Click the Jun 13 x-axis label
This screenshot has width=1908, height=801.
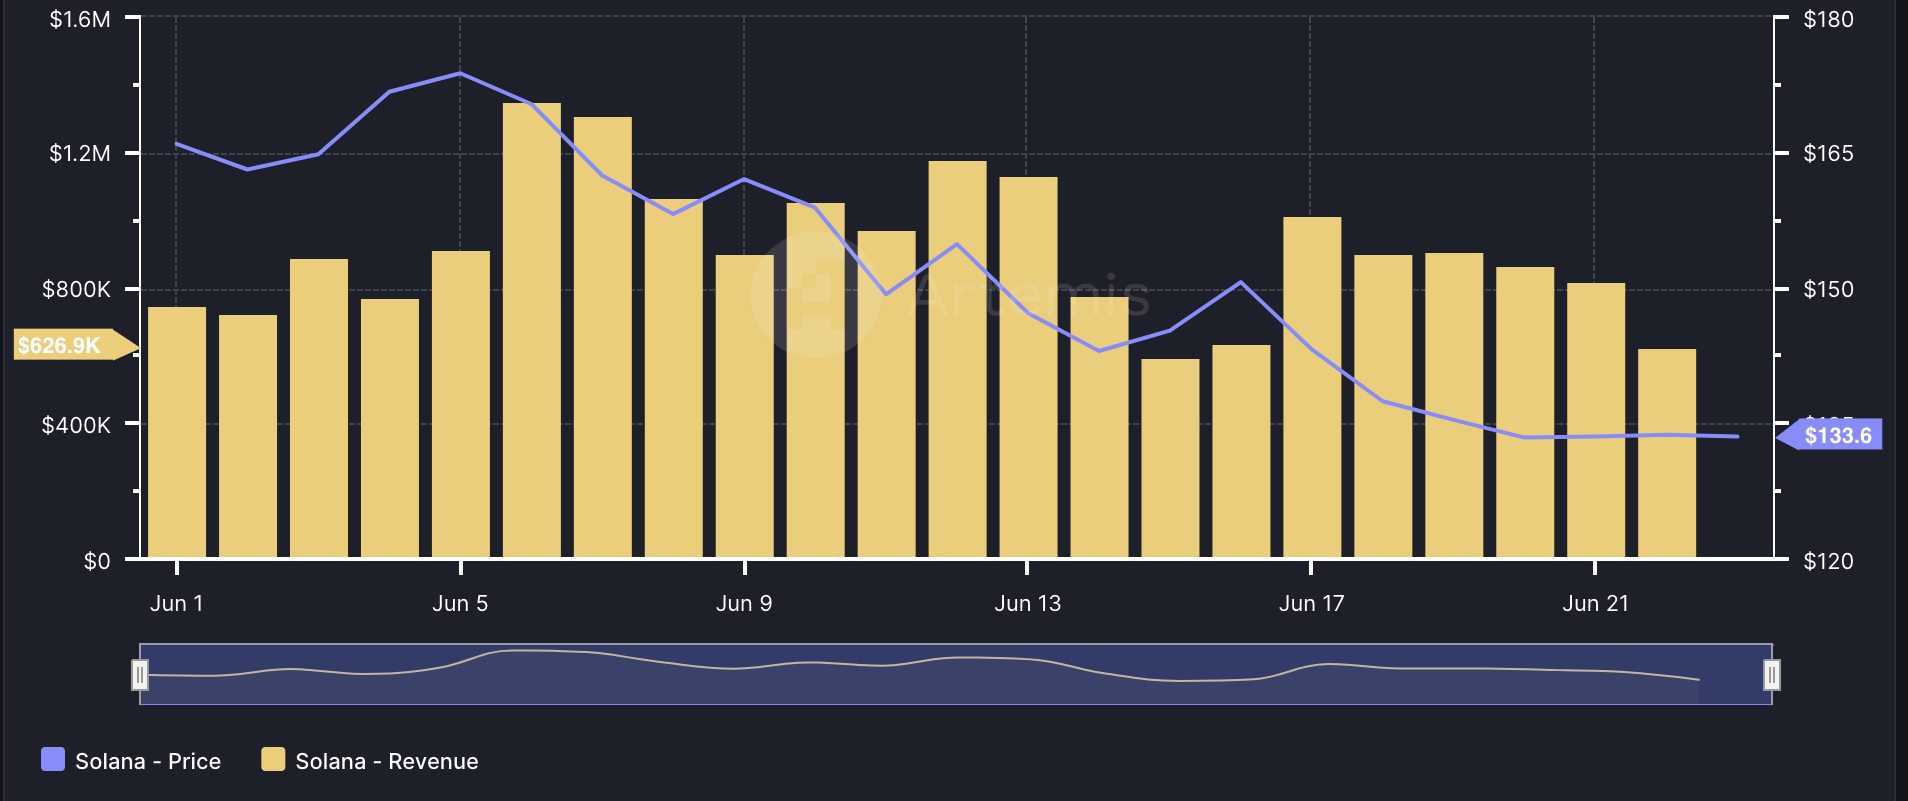[x=1027, y=604]
